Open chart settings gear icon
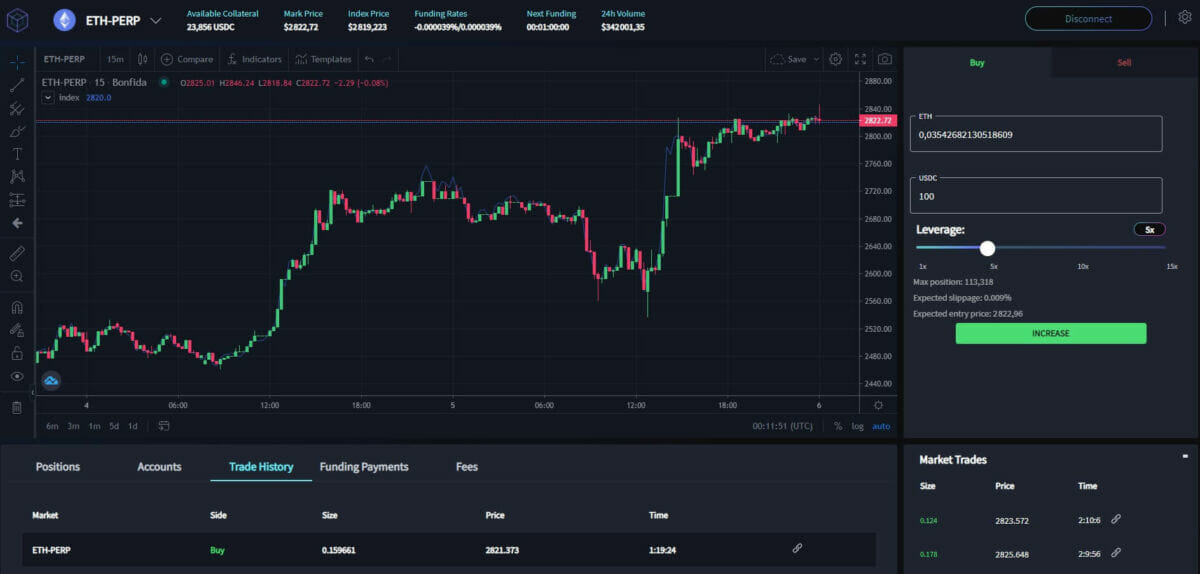 tap(836, 59)
